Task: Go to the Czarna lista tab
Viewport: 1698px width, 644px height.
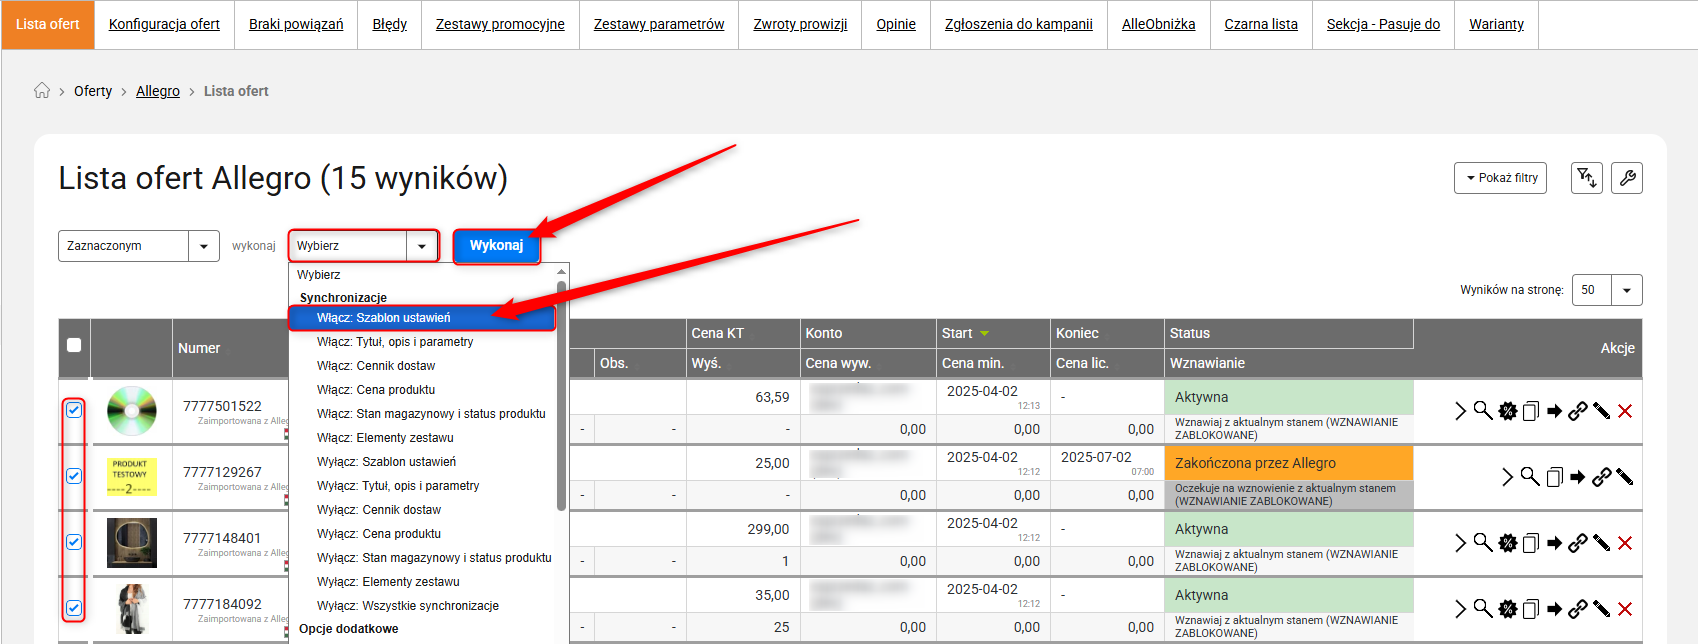Action: (x=1261, y=24)
